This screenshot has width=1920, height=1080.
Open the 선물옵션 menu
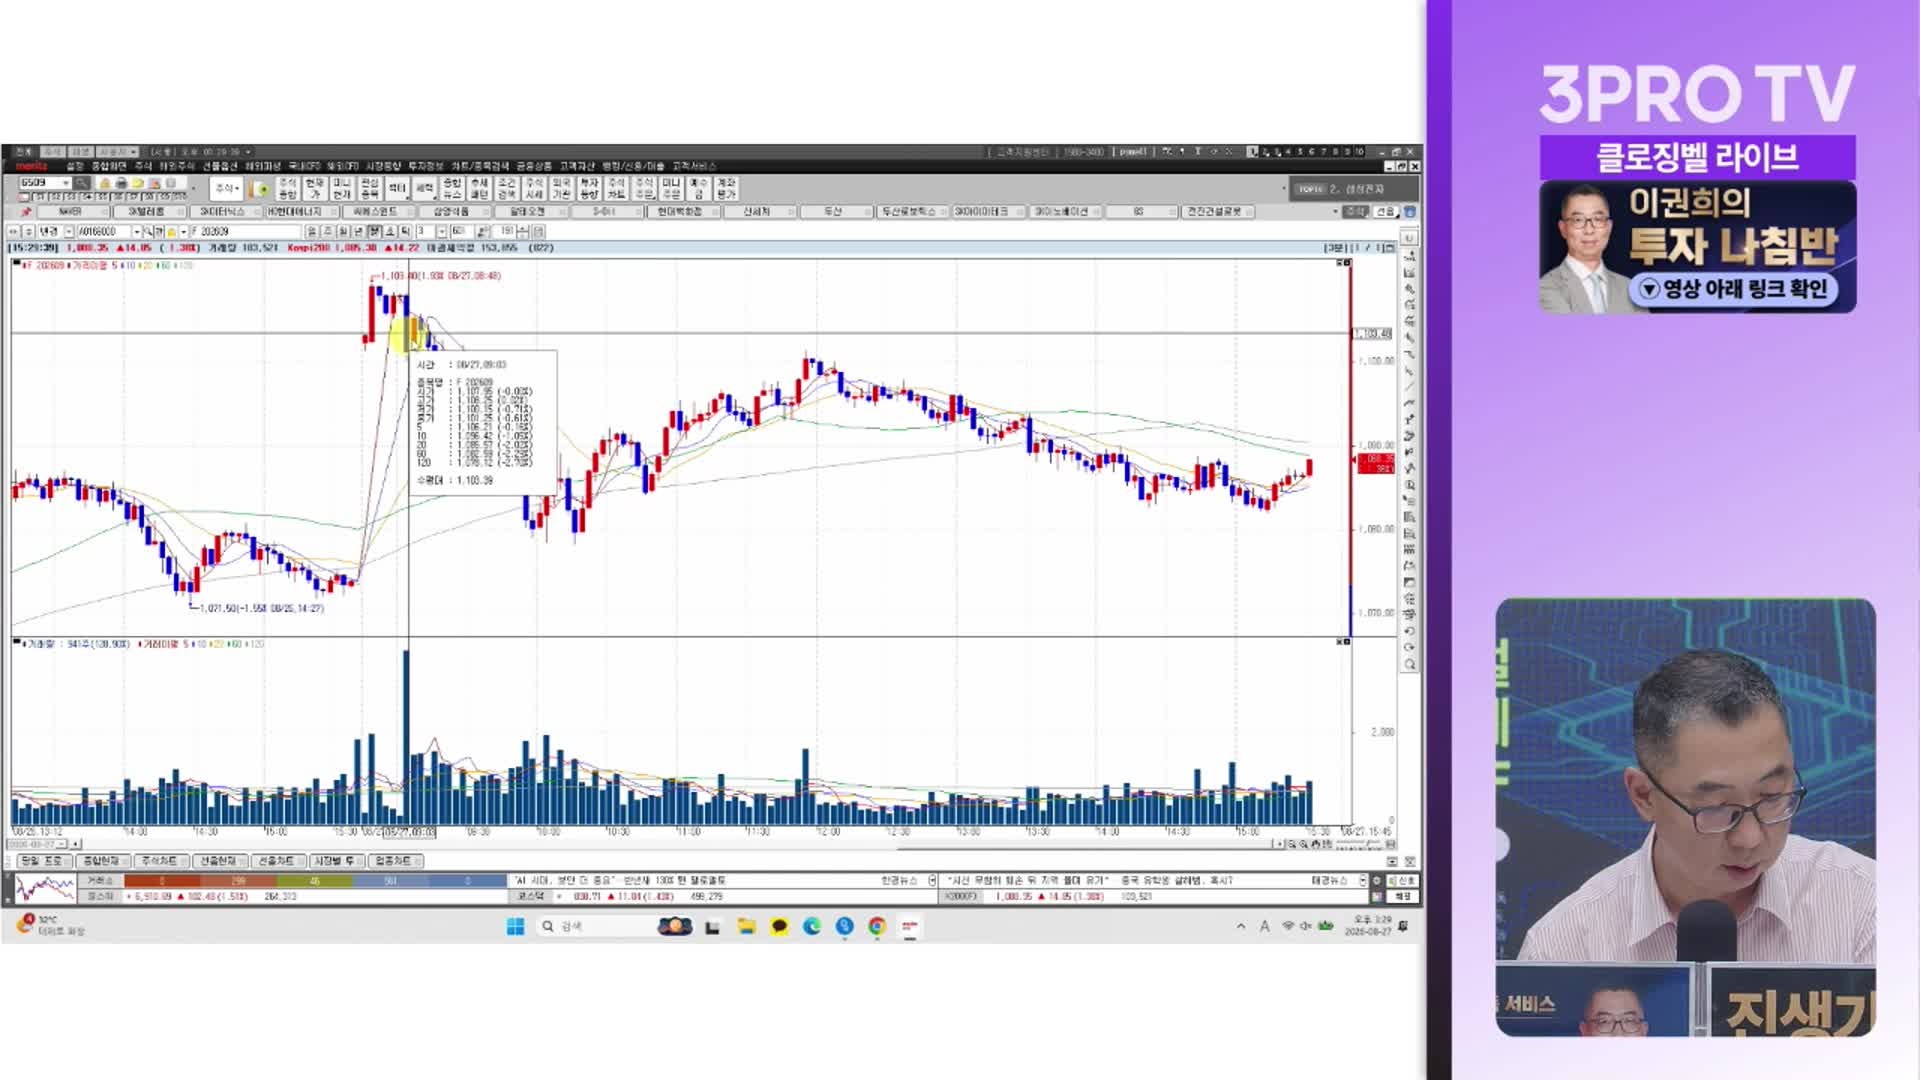tap(220, 166)
